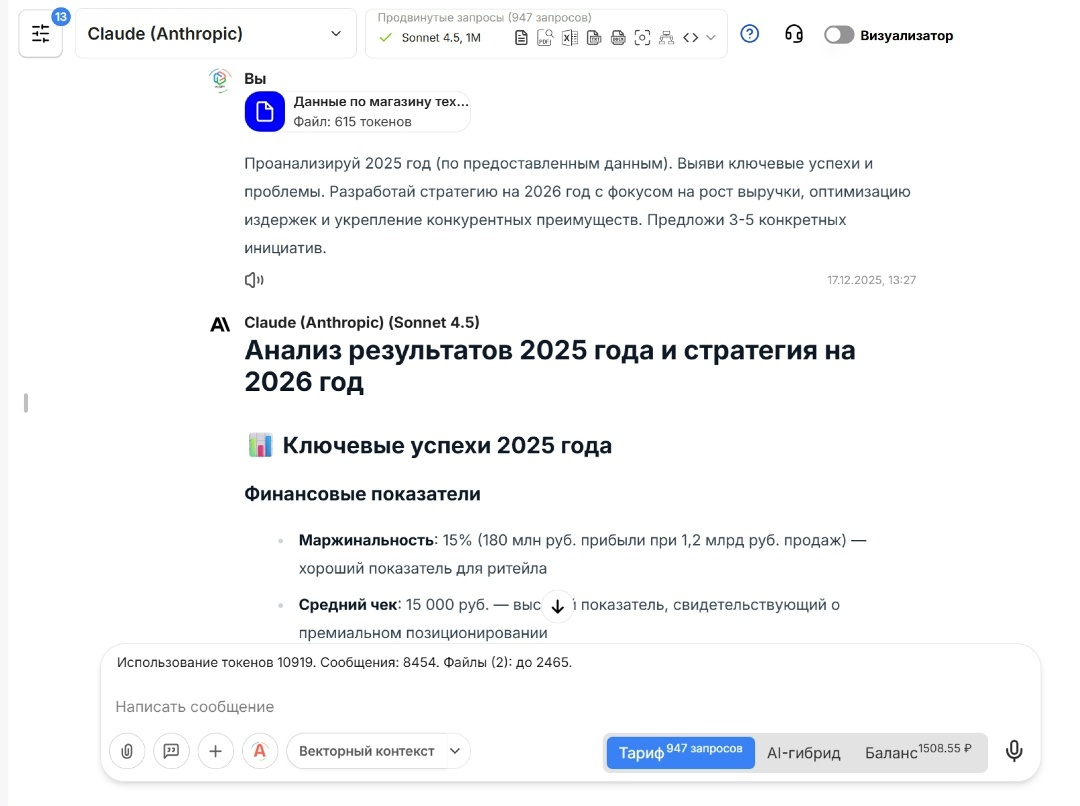Viewport: 1080px width, 806px height.
Task: Open the Claude (Anthropic) model dropdown
Action: (215, 34)
